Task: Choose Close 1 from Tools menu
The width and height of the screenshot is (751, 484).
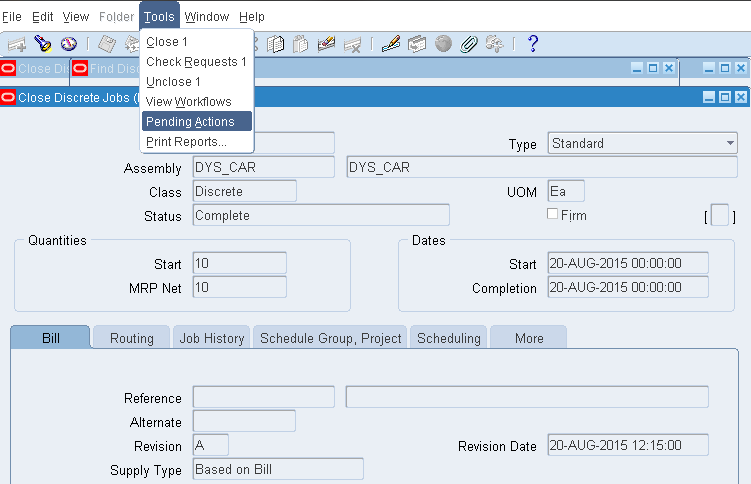Action: (x=197, y=42)
